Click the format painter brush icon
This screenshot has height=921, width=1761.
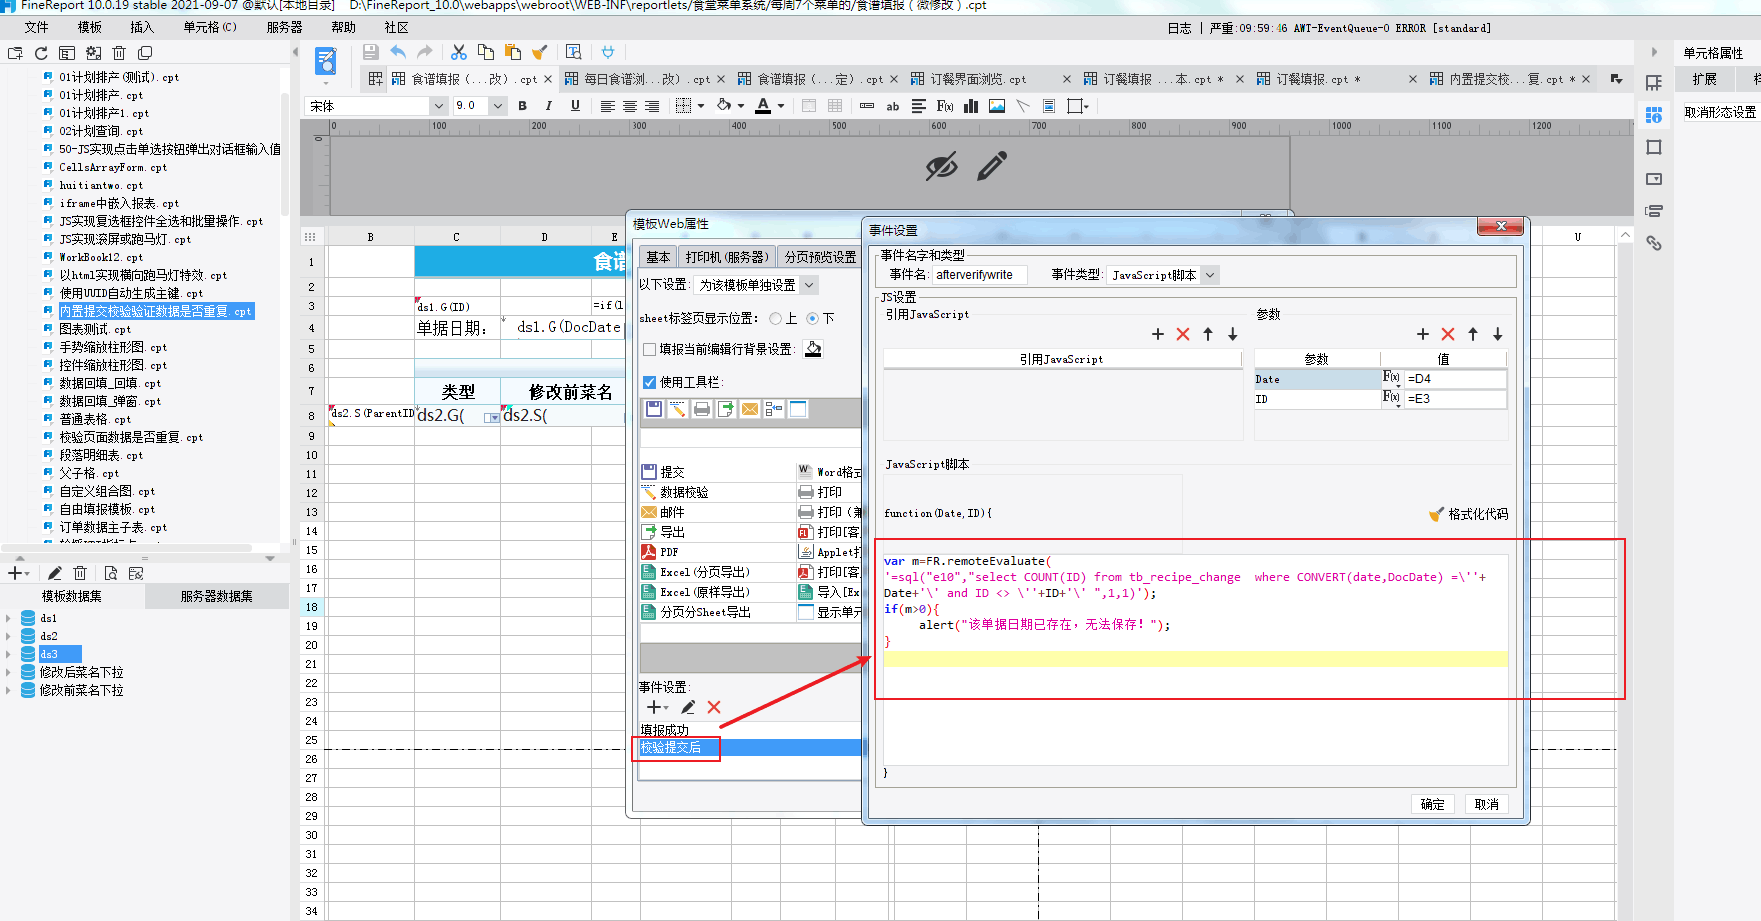point(540,52)
